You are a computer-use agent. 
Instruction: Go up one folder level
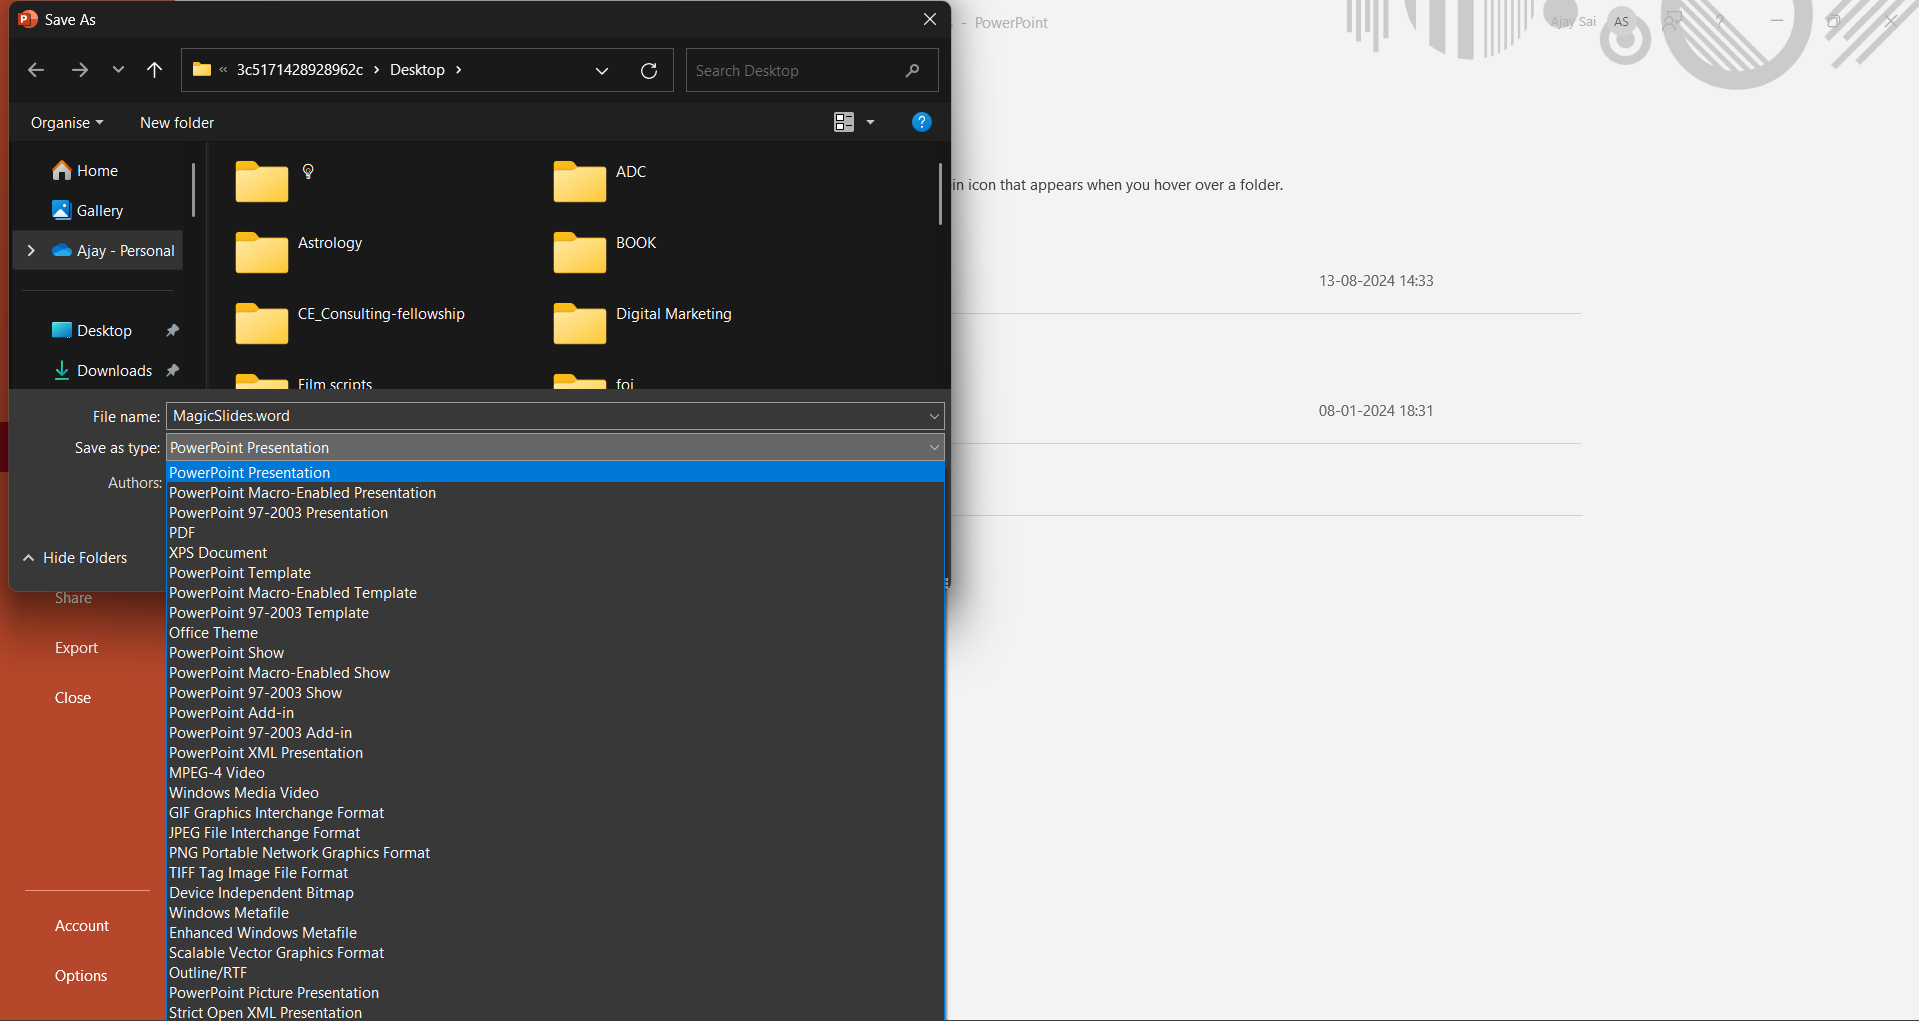154,70
